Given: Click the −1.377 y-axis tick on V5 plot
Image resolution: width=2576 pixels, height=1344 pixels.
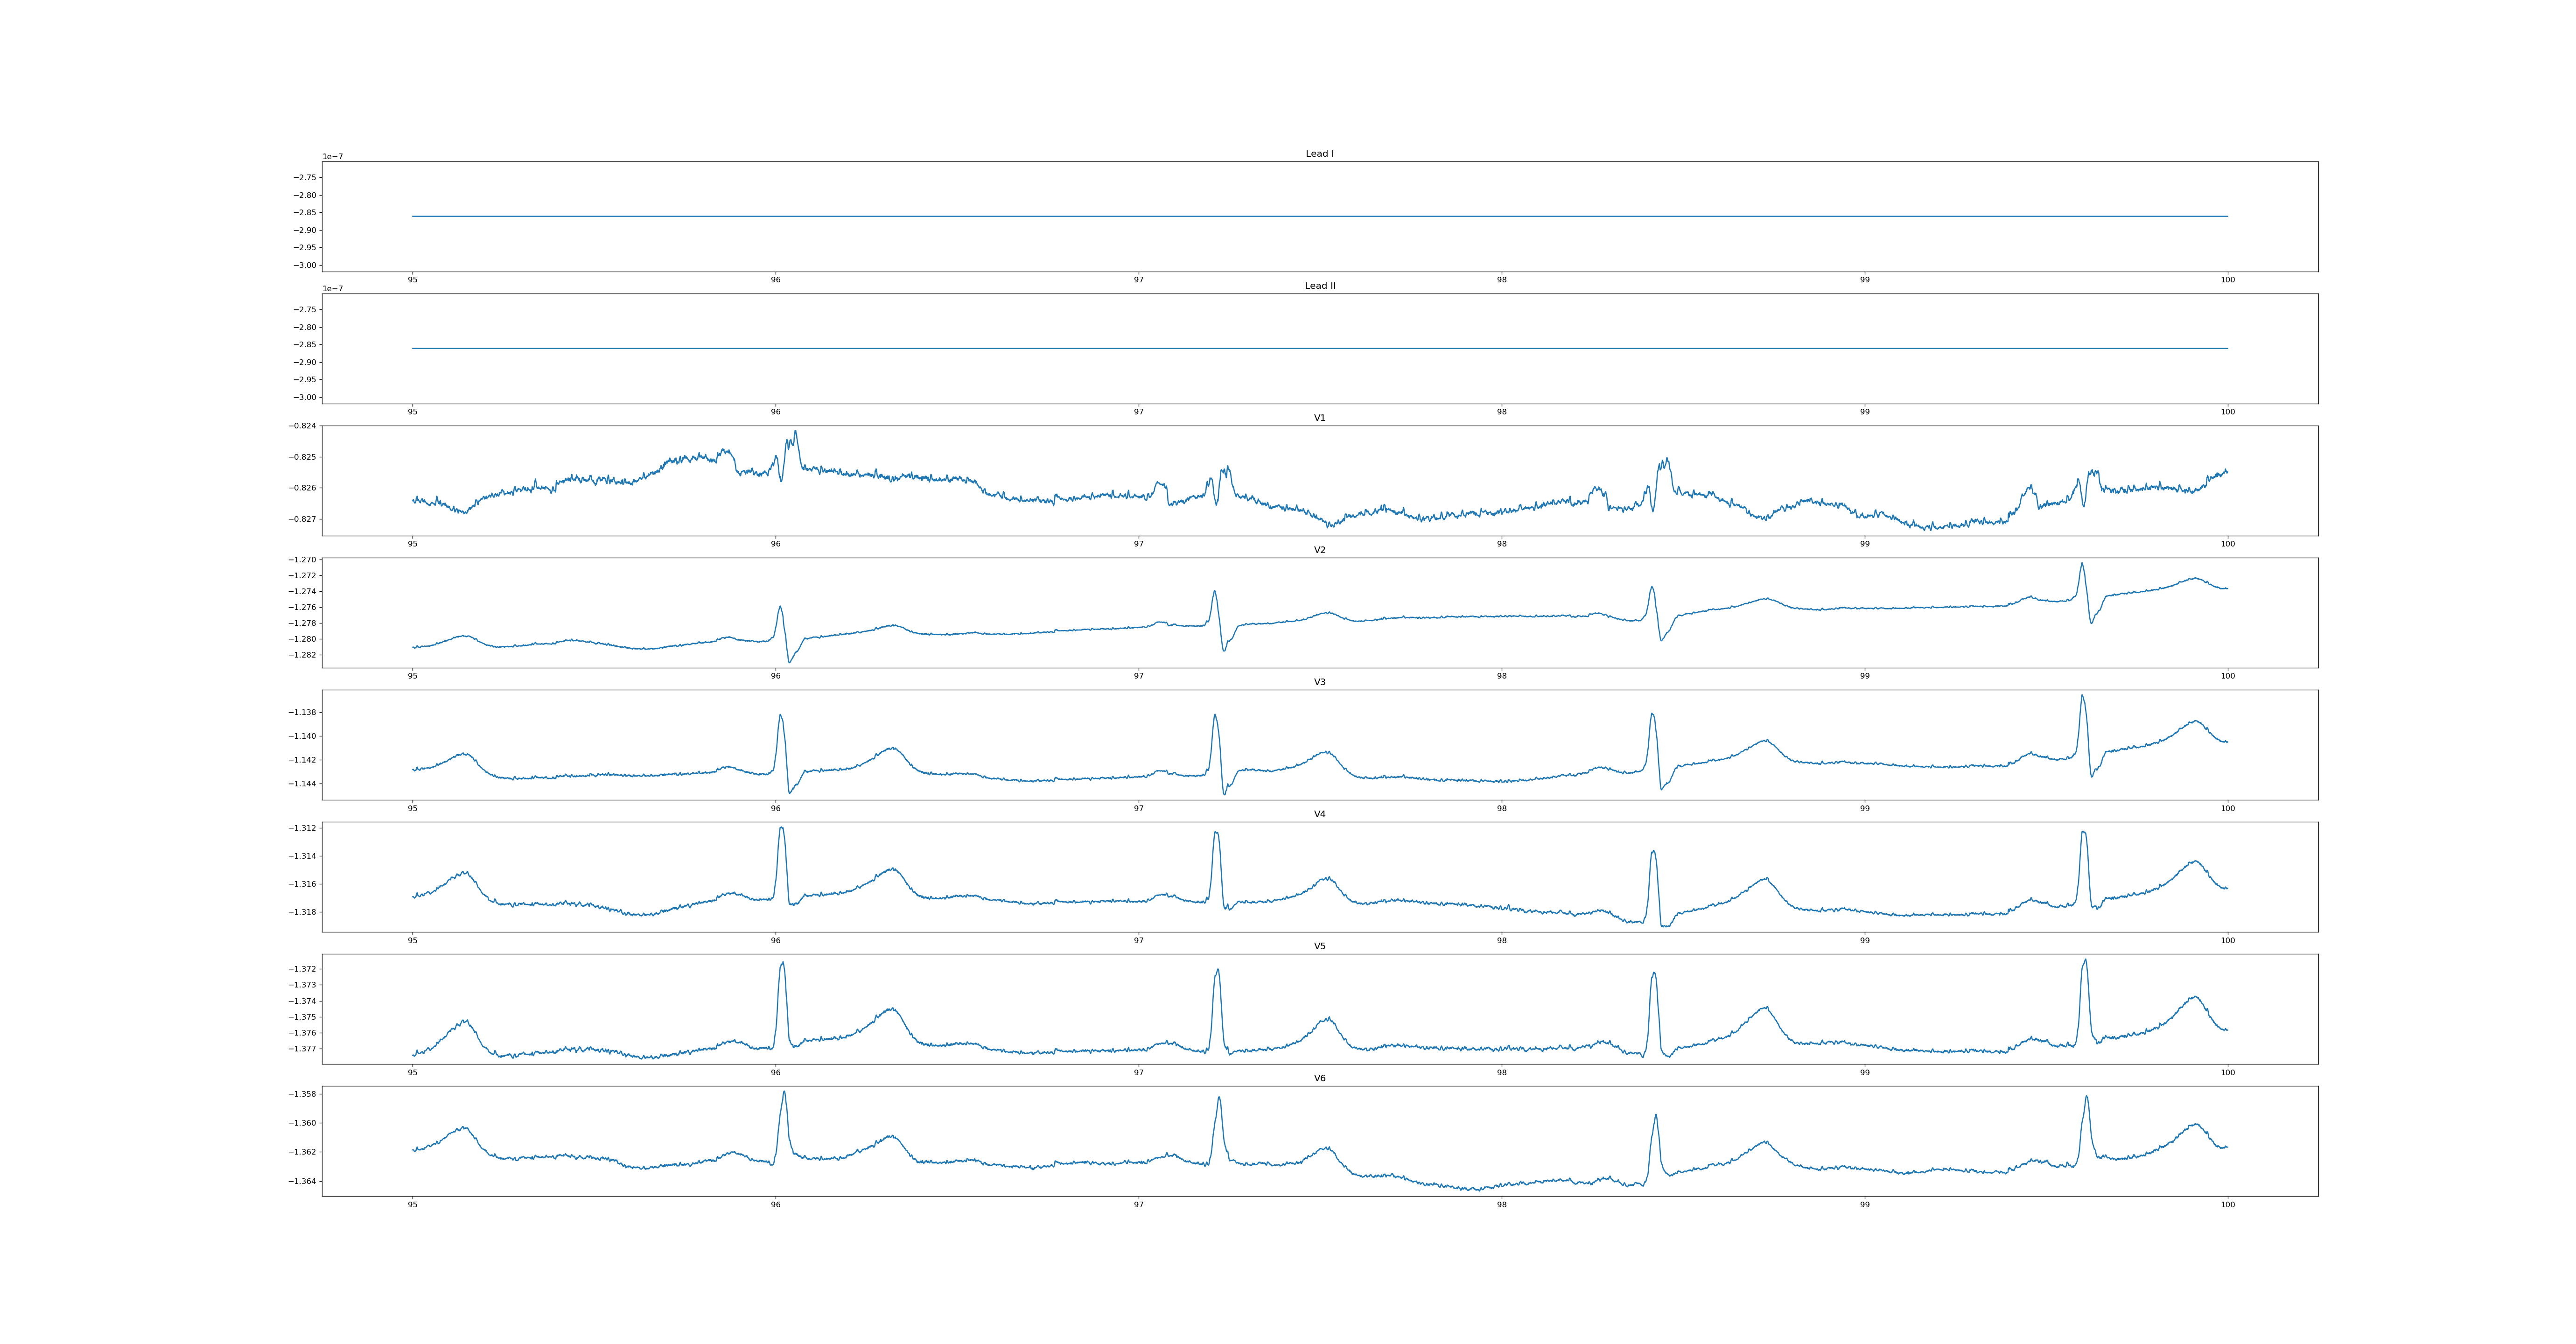Looking at the screenshot, I should coord(302,1049).
